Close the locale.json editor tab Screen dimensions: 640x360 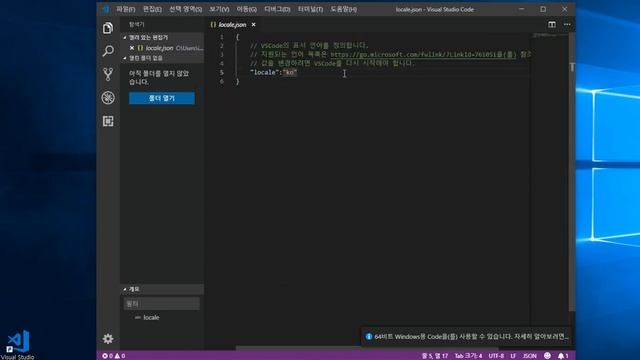click(253, 24)
